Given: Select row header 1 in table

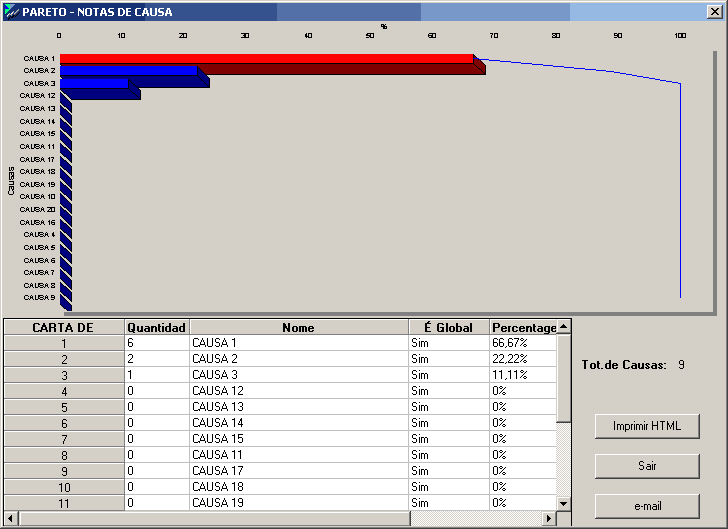Looking at the screenshot, I should click(64, 343).
